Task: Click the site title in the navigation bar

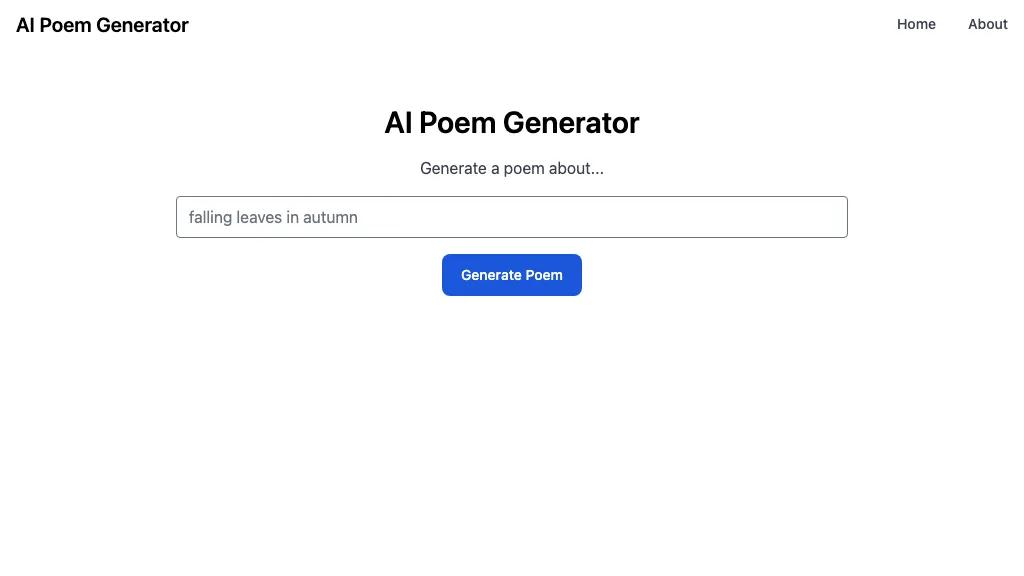Action: 101,24
